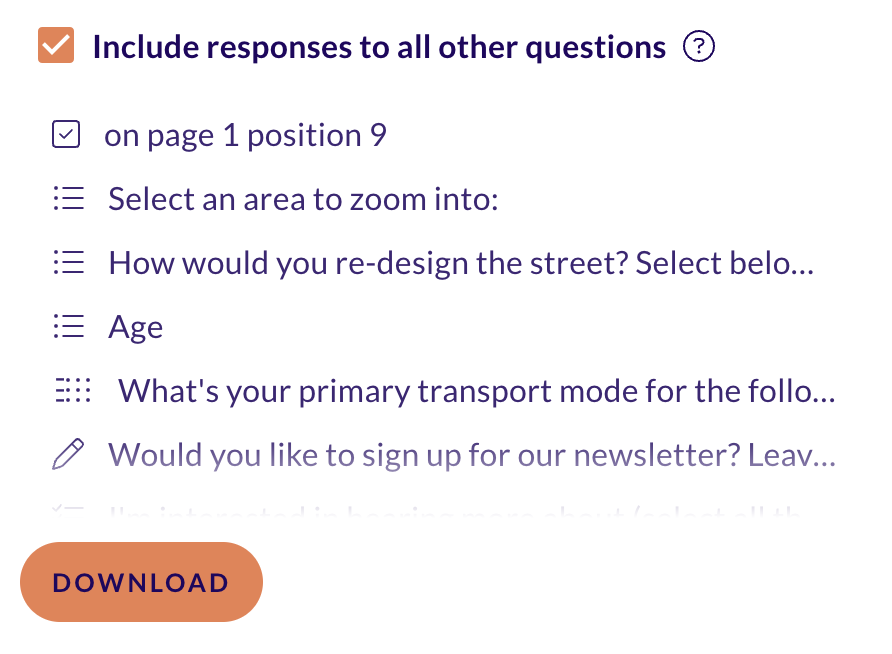Select 'What's your primary transport mode' question

[x=477, y=391]
